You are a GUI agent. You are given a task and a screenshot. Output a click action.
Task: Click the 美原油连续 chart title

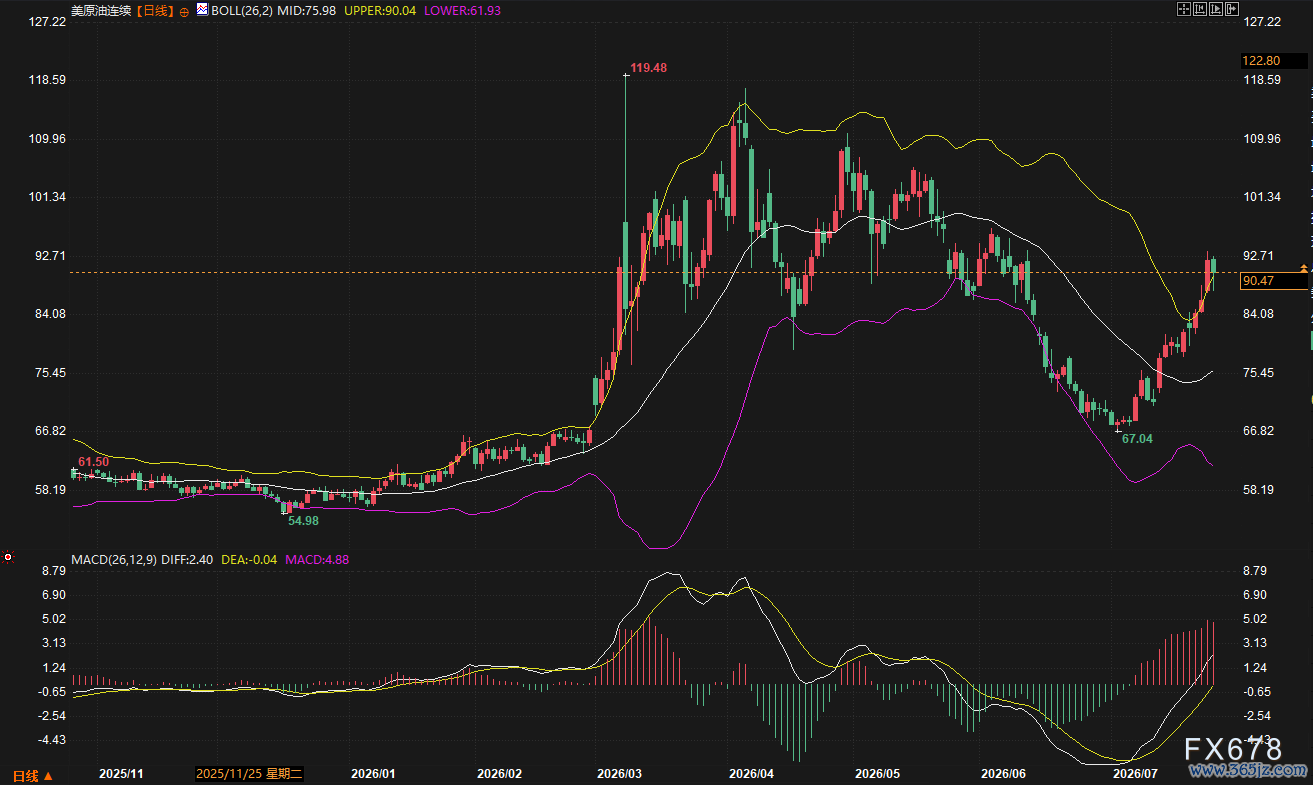[x=102, y=11]
